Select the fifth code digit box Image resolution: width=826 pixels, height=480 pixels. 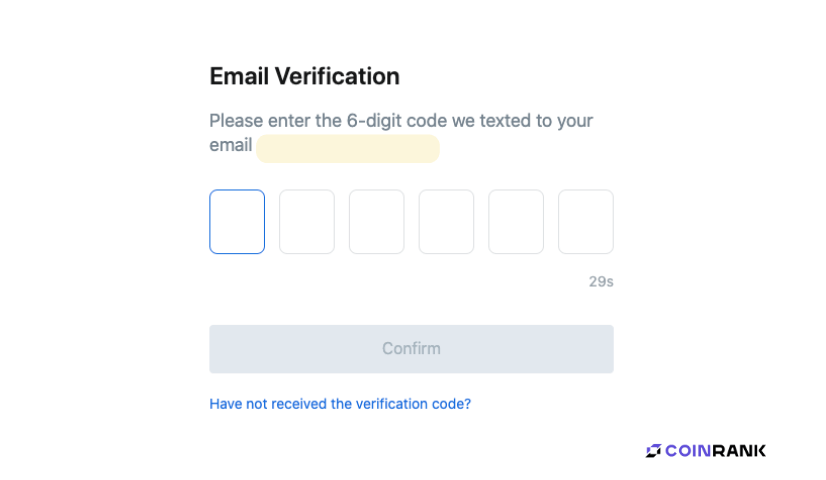[516, 222]
